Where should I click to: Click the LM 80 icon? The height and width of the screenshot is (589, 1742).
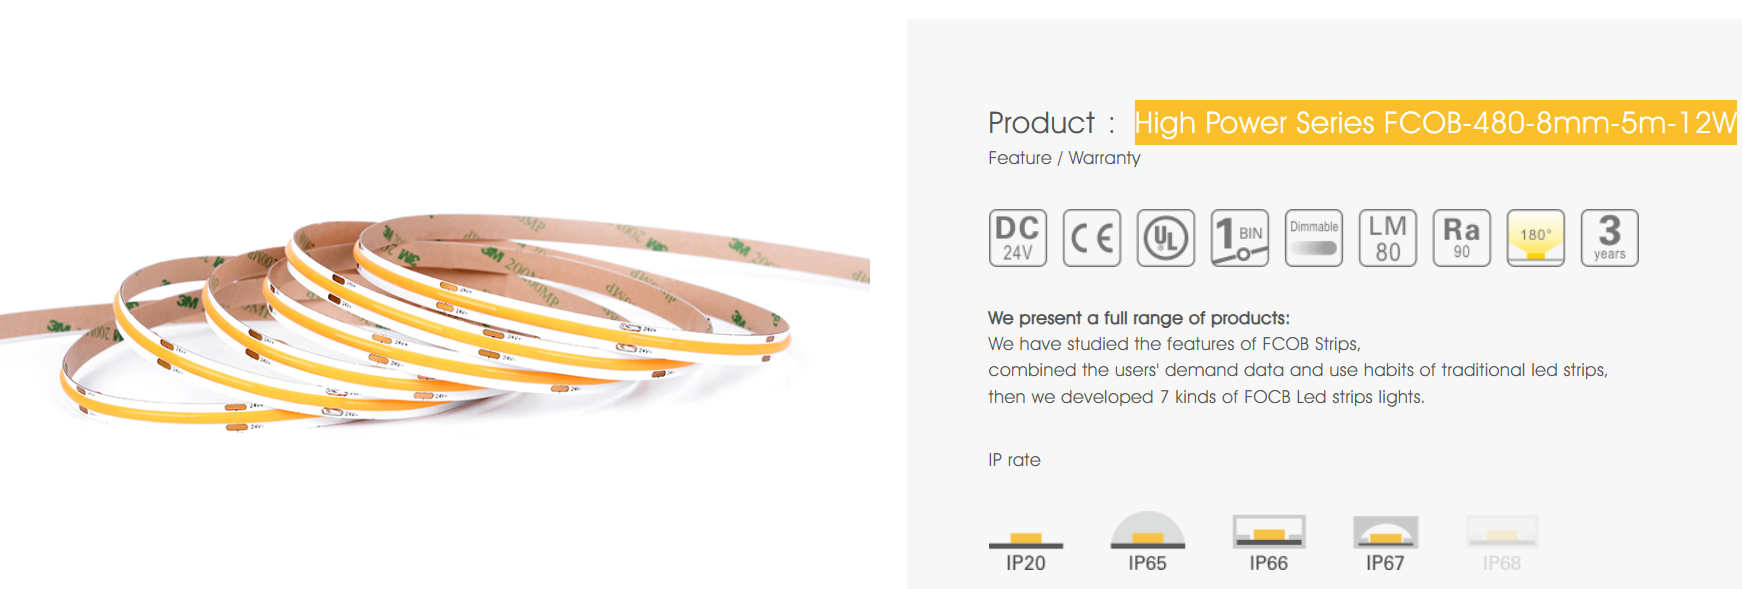1387,238
